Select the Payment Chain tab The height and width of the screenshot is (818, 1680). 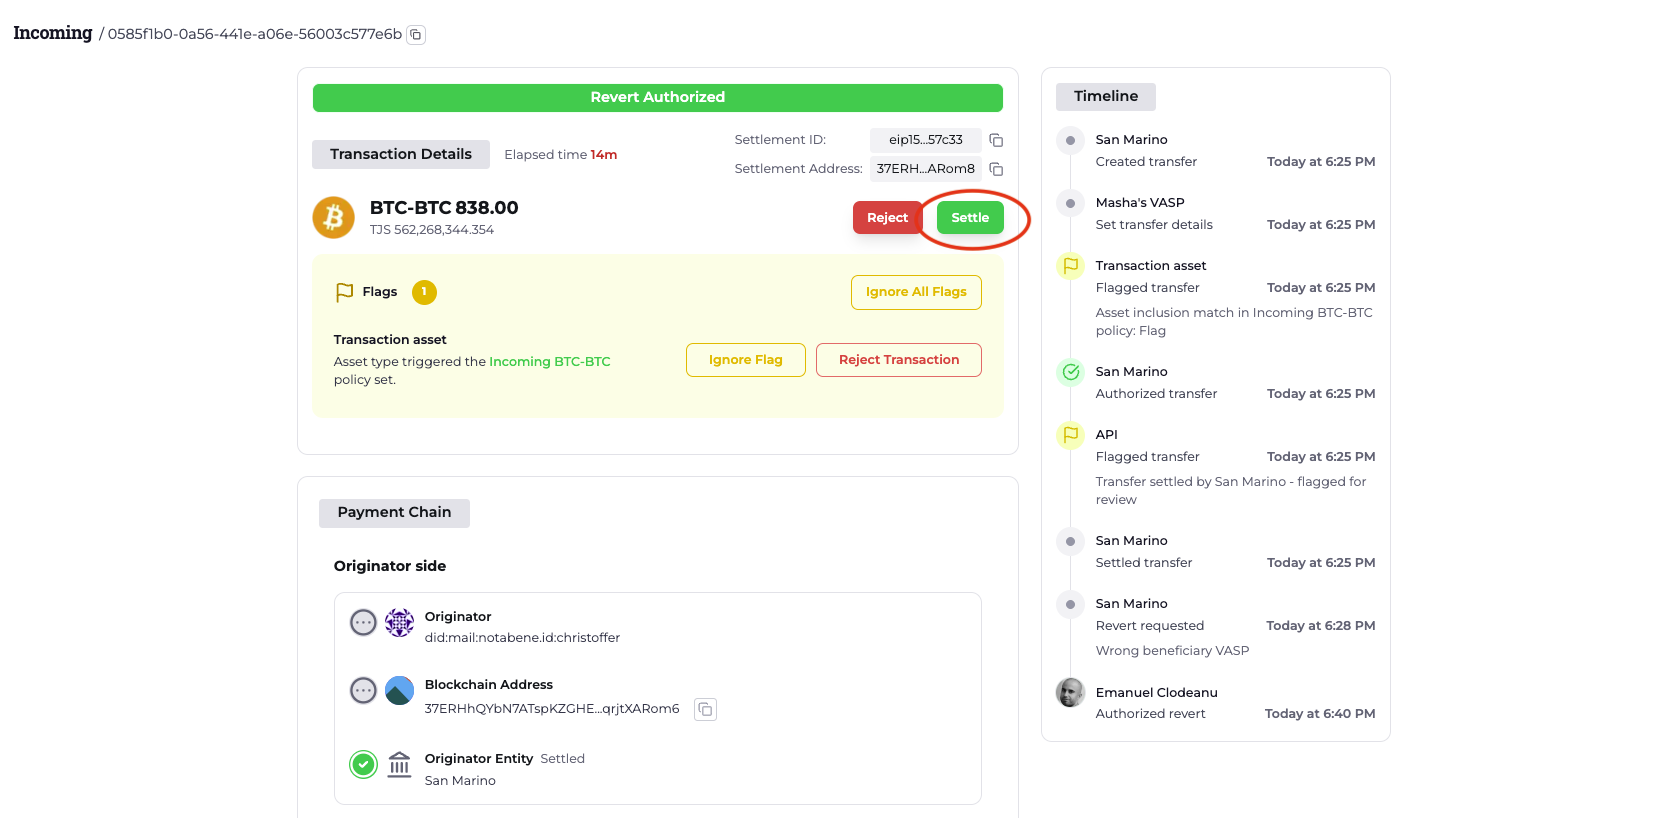[394, 513]
